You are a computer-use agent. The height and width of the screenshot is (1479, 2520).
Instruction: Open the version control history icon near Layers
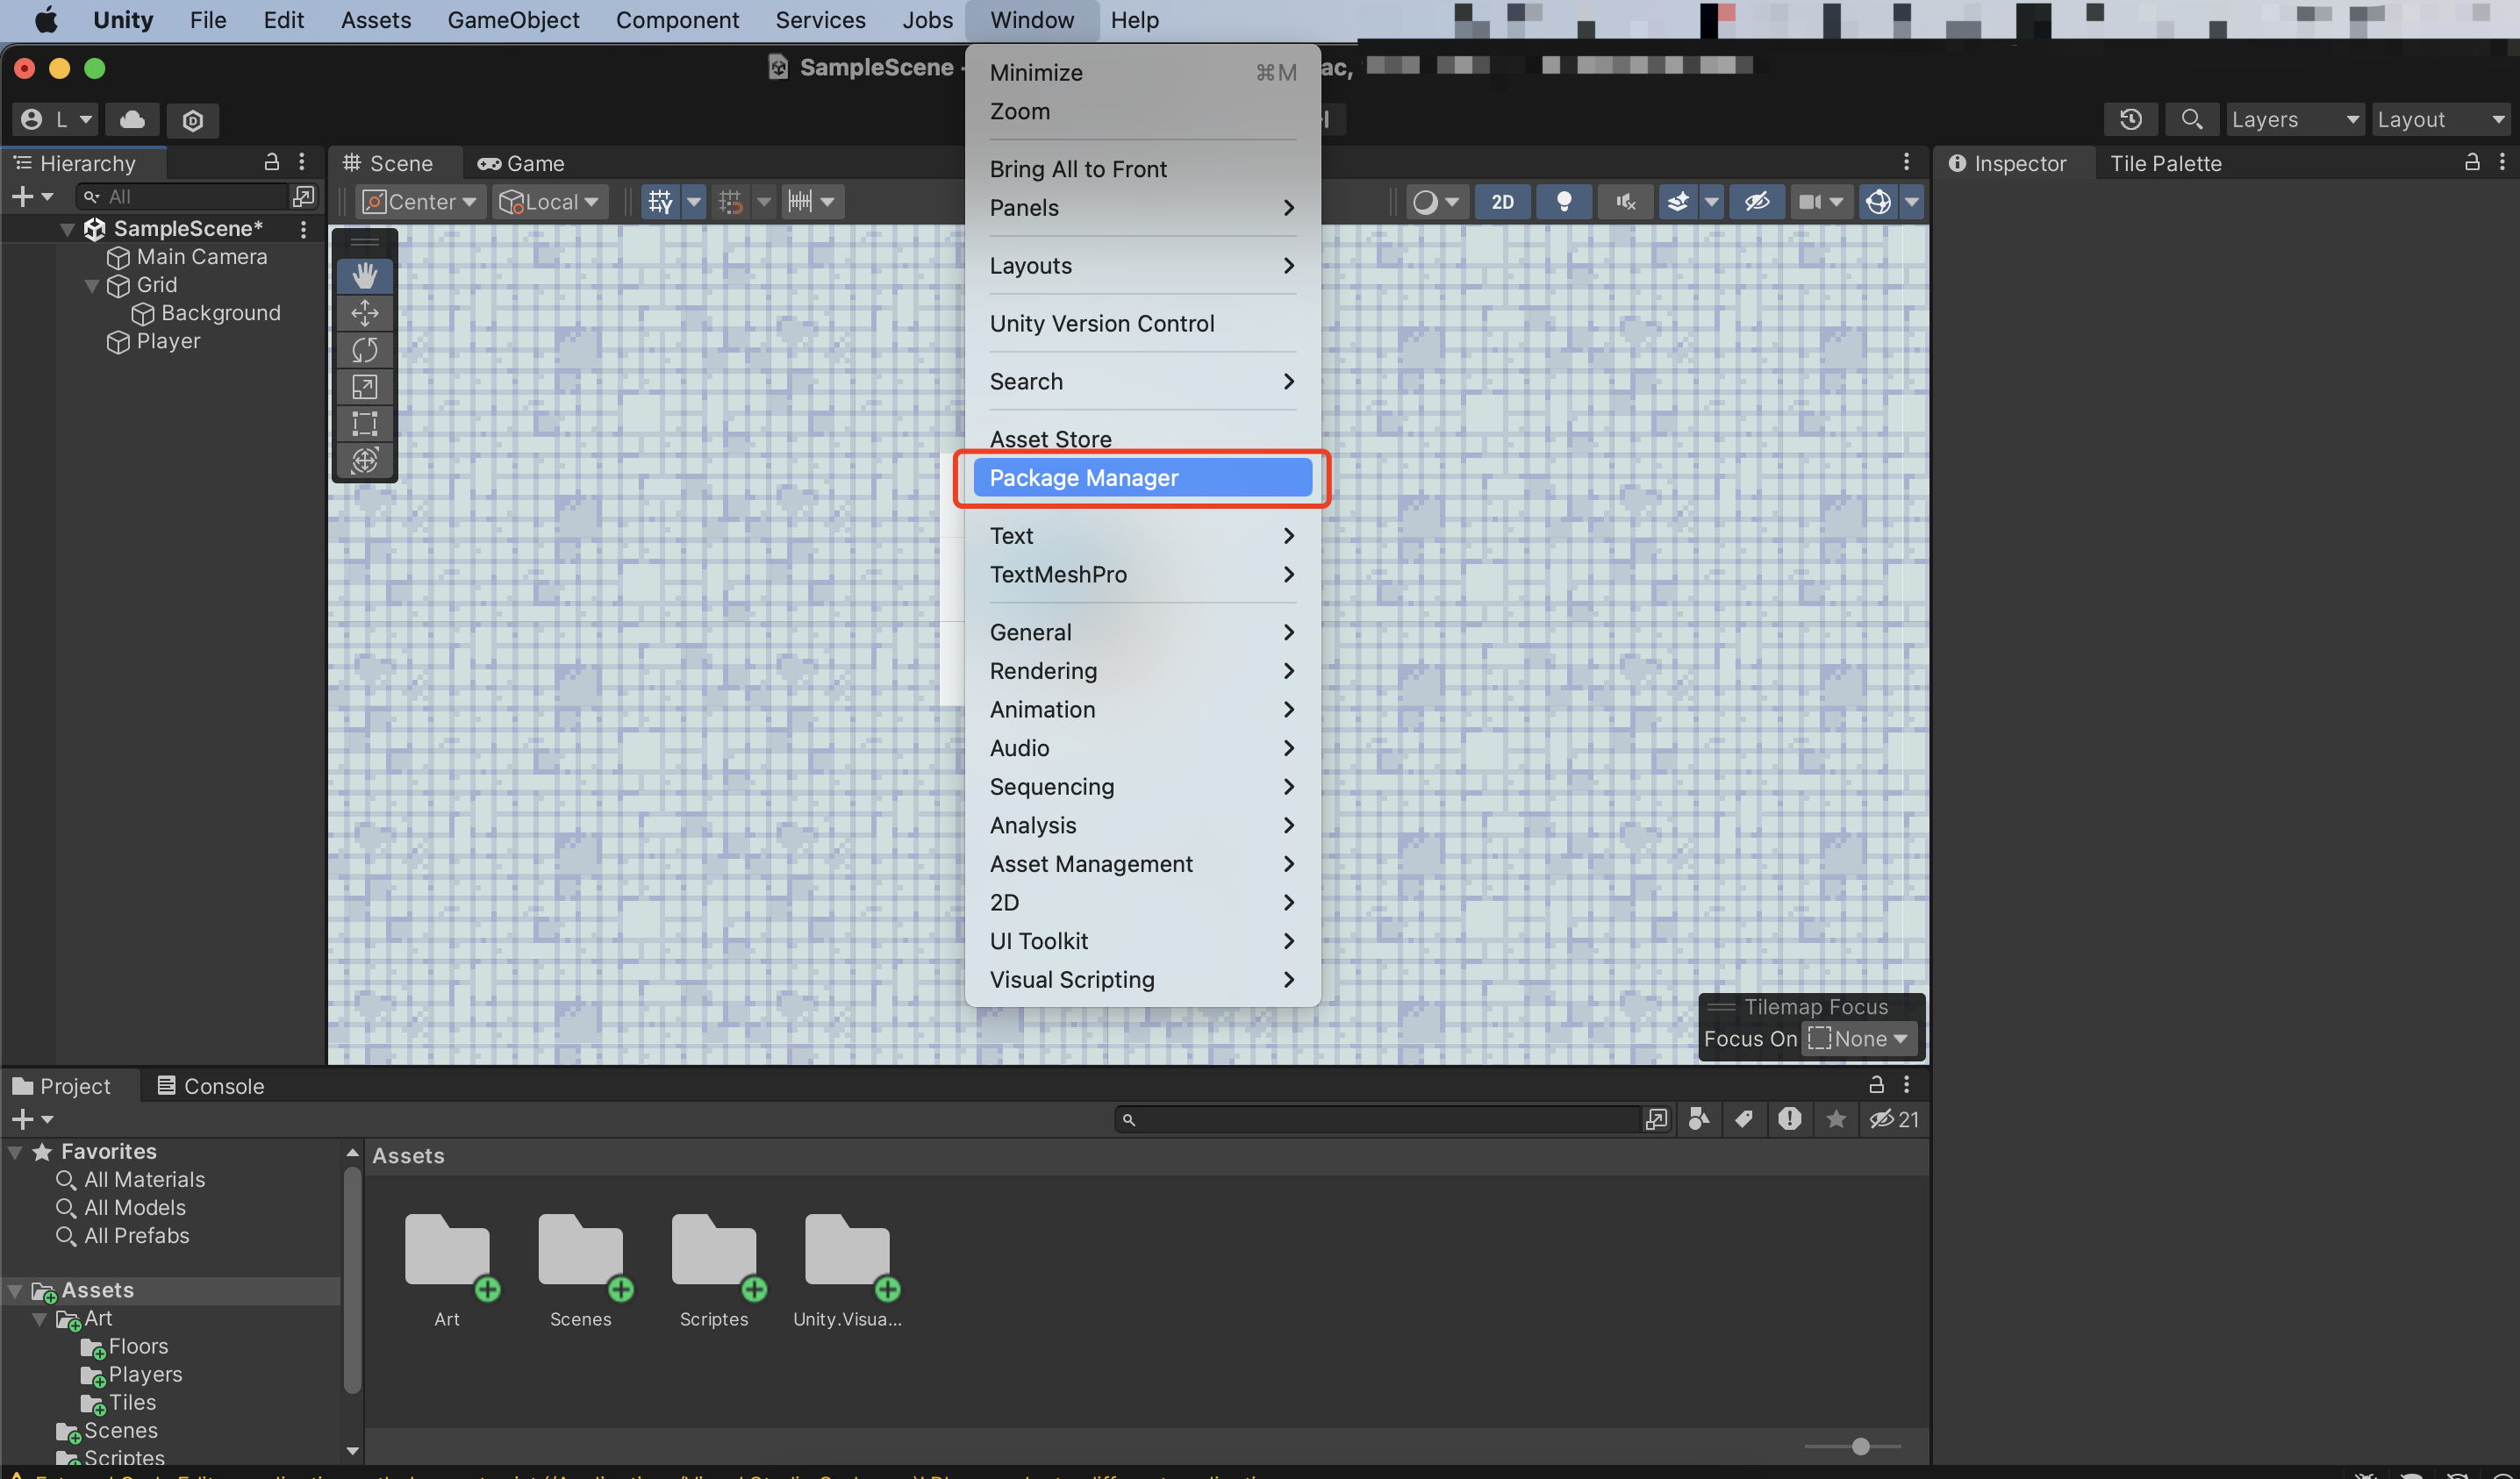point(2131,119)
